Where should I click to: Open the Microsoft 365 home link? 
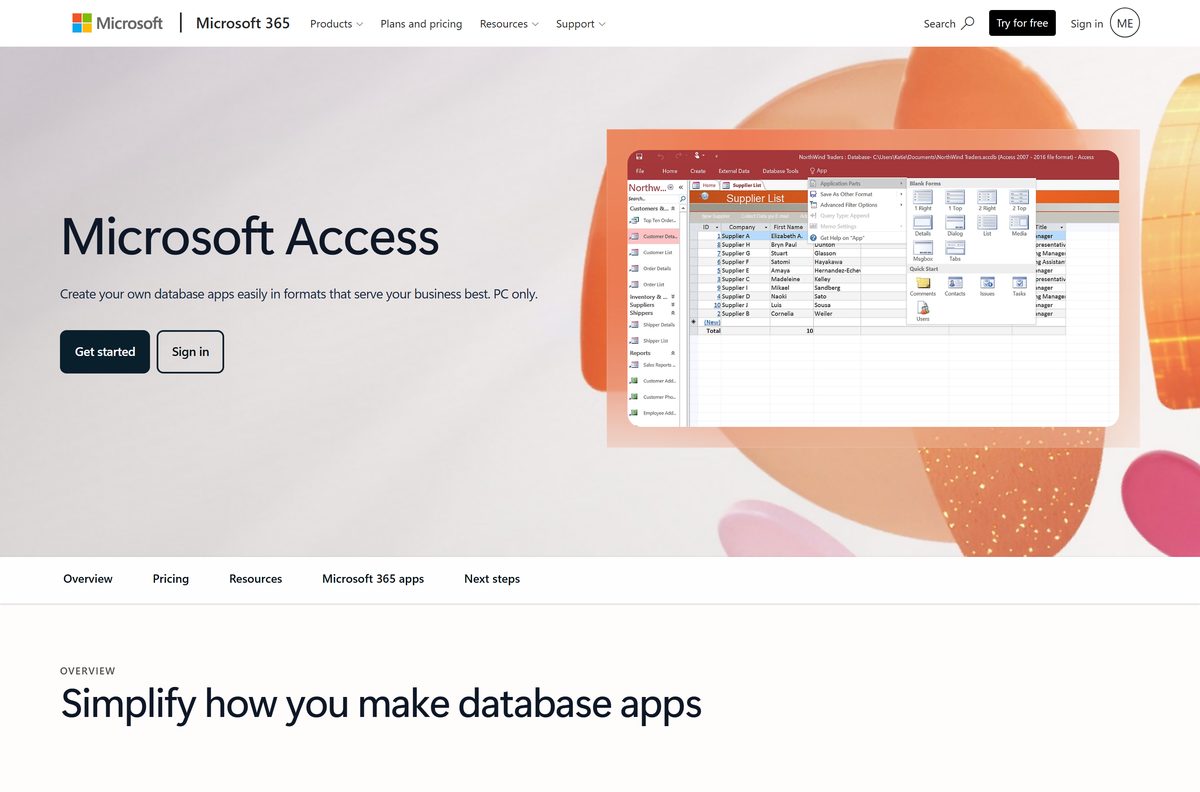click(x=243, y=23)
